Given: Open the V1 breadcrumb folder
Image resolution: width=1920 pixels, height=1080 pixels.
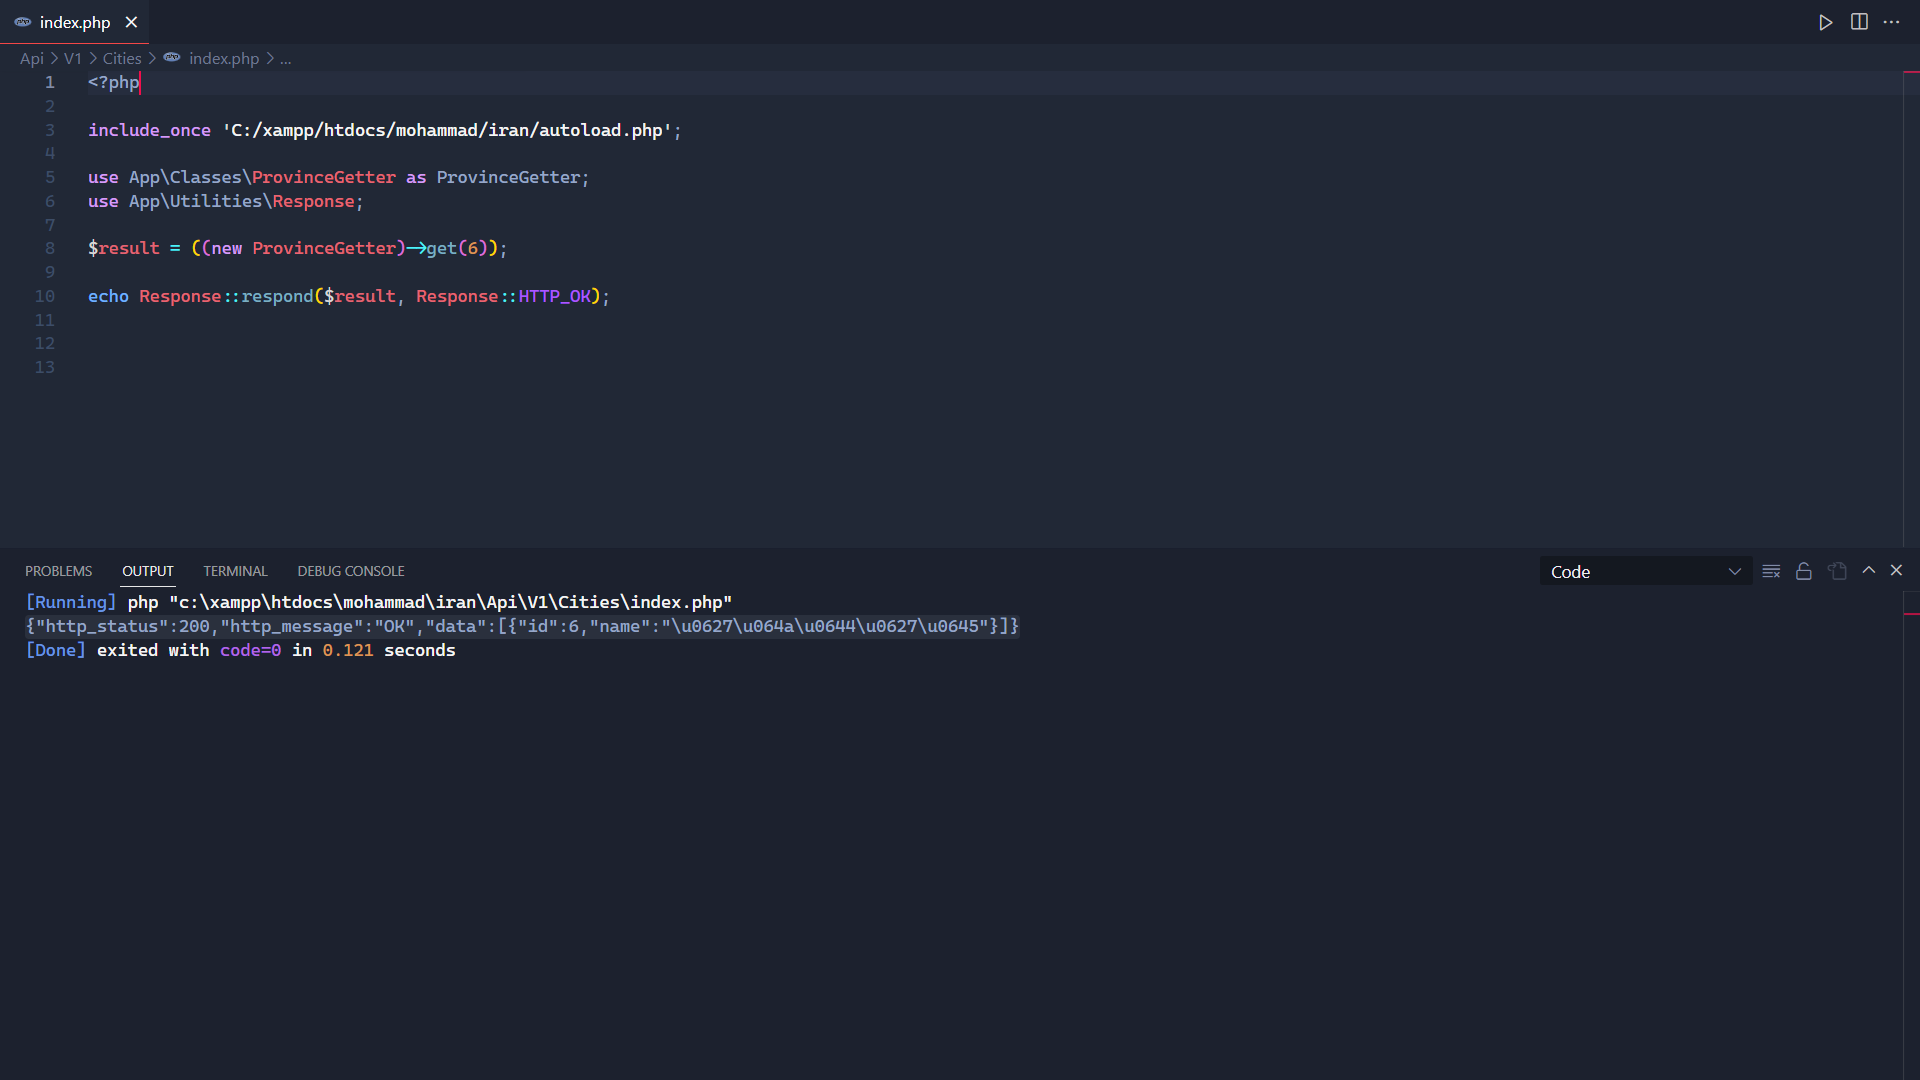Looking at the screenshot, I should (x=73, y=58).
